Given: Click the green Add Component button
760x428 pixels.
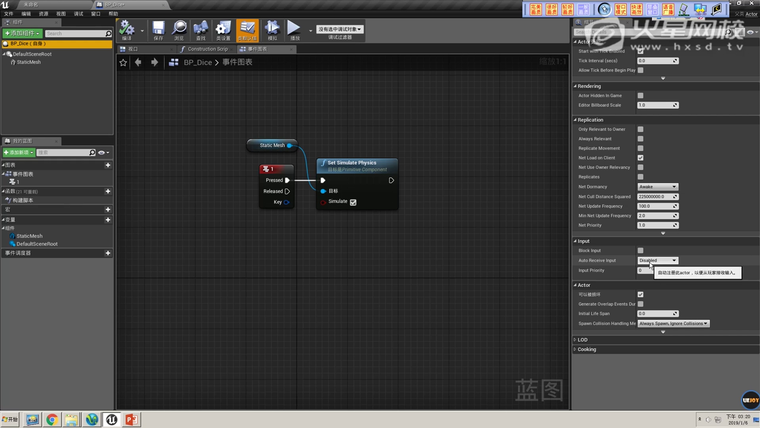Looking at the screenshot, I should [x=21, y=33].
